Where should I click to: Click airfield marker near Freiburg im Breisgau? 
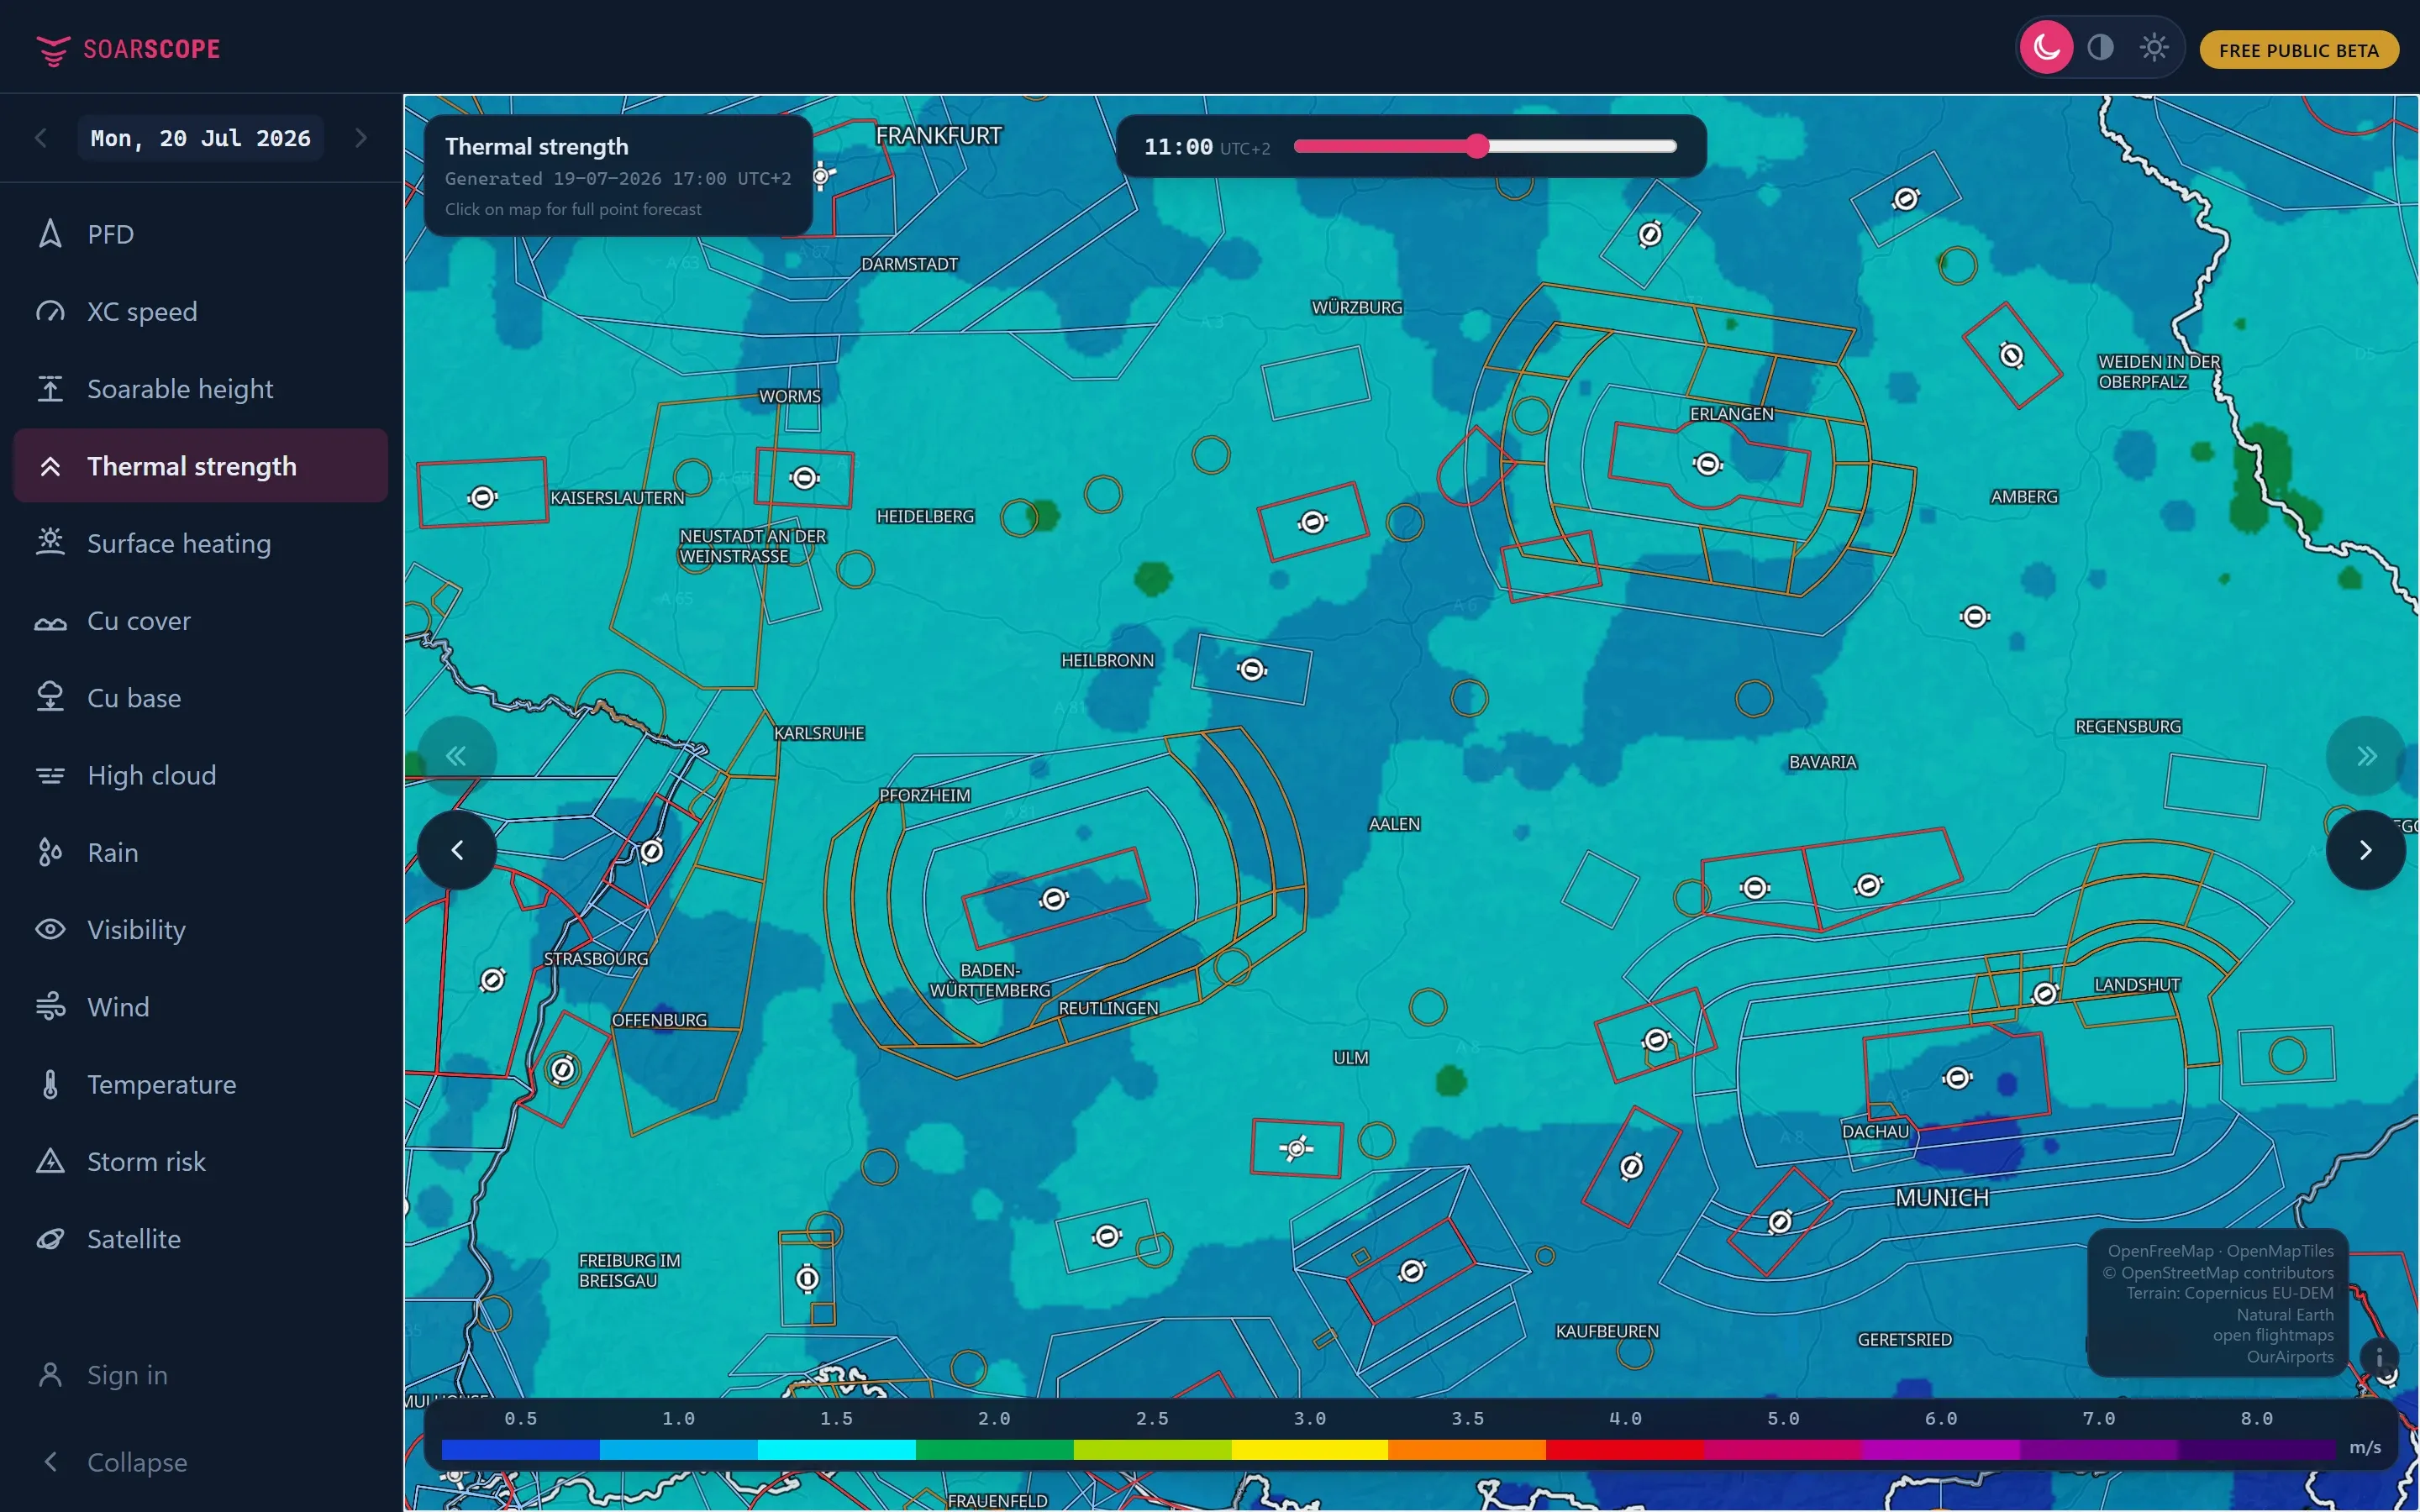(807, 1279)
